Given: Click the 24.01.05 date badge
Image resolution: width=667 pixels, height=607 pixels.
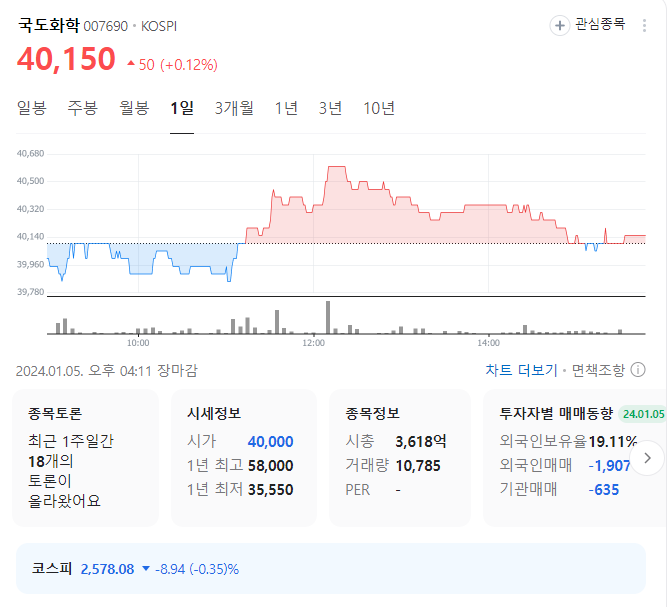Looking at the screenshot, I should [x=643, y=414].
